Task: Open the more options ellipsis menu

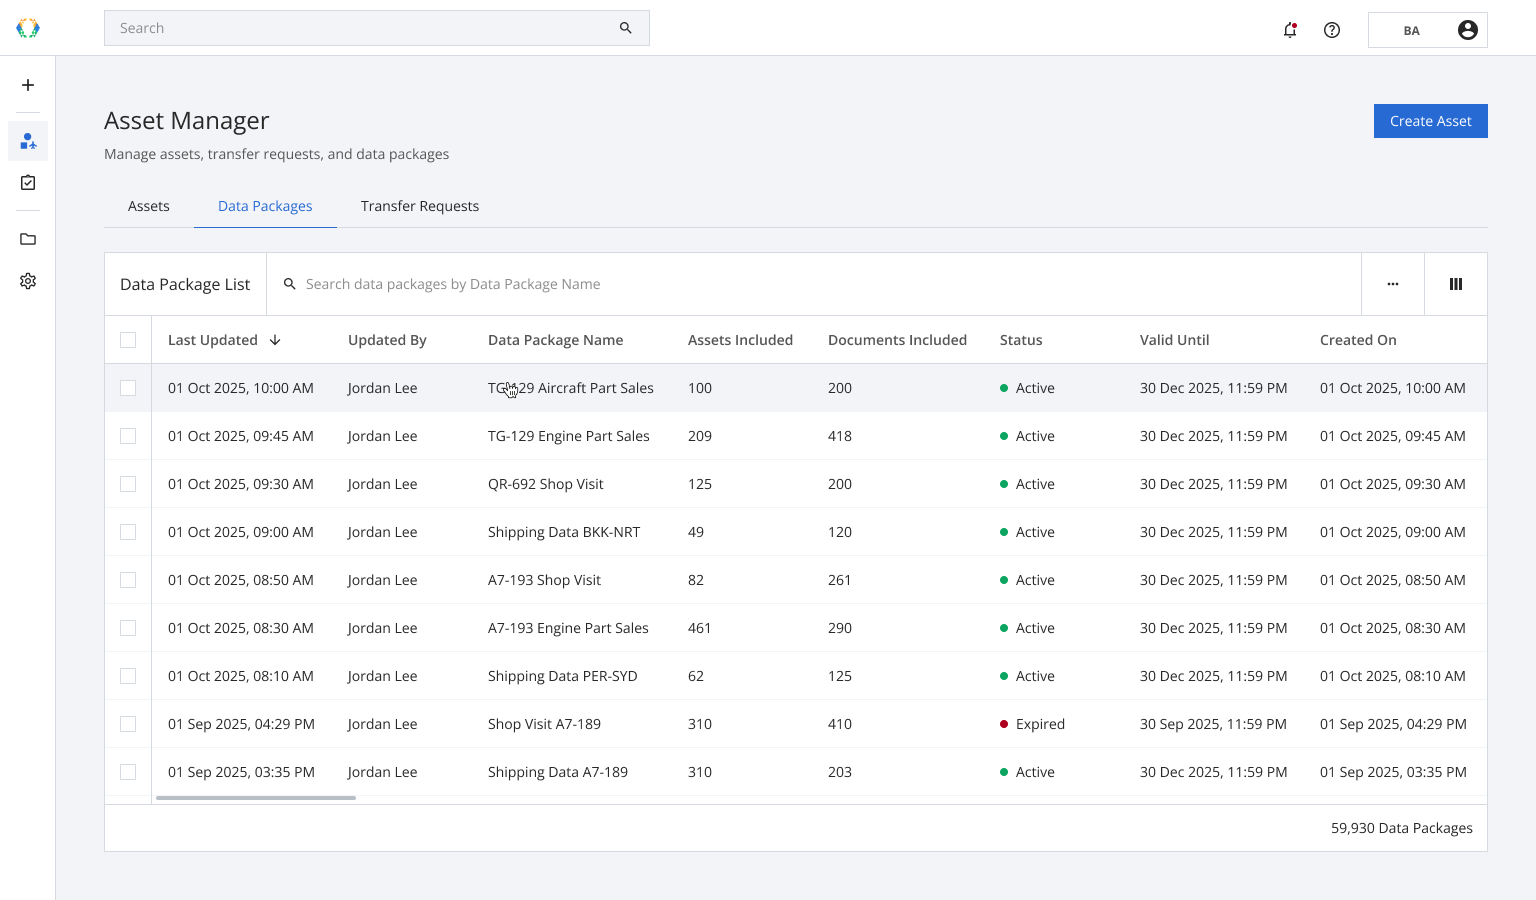Action: click(x=1393, y=284)
